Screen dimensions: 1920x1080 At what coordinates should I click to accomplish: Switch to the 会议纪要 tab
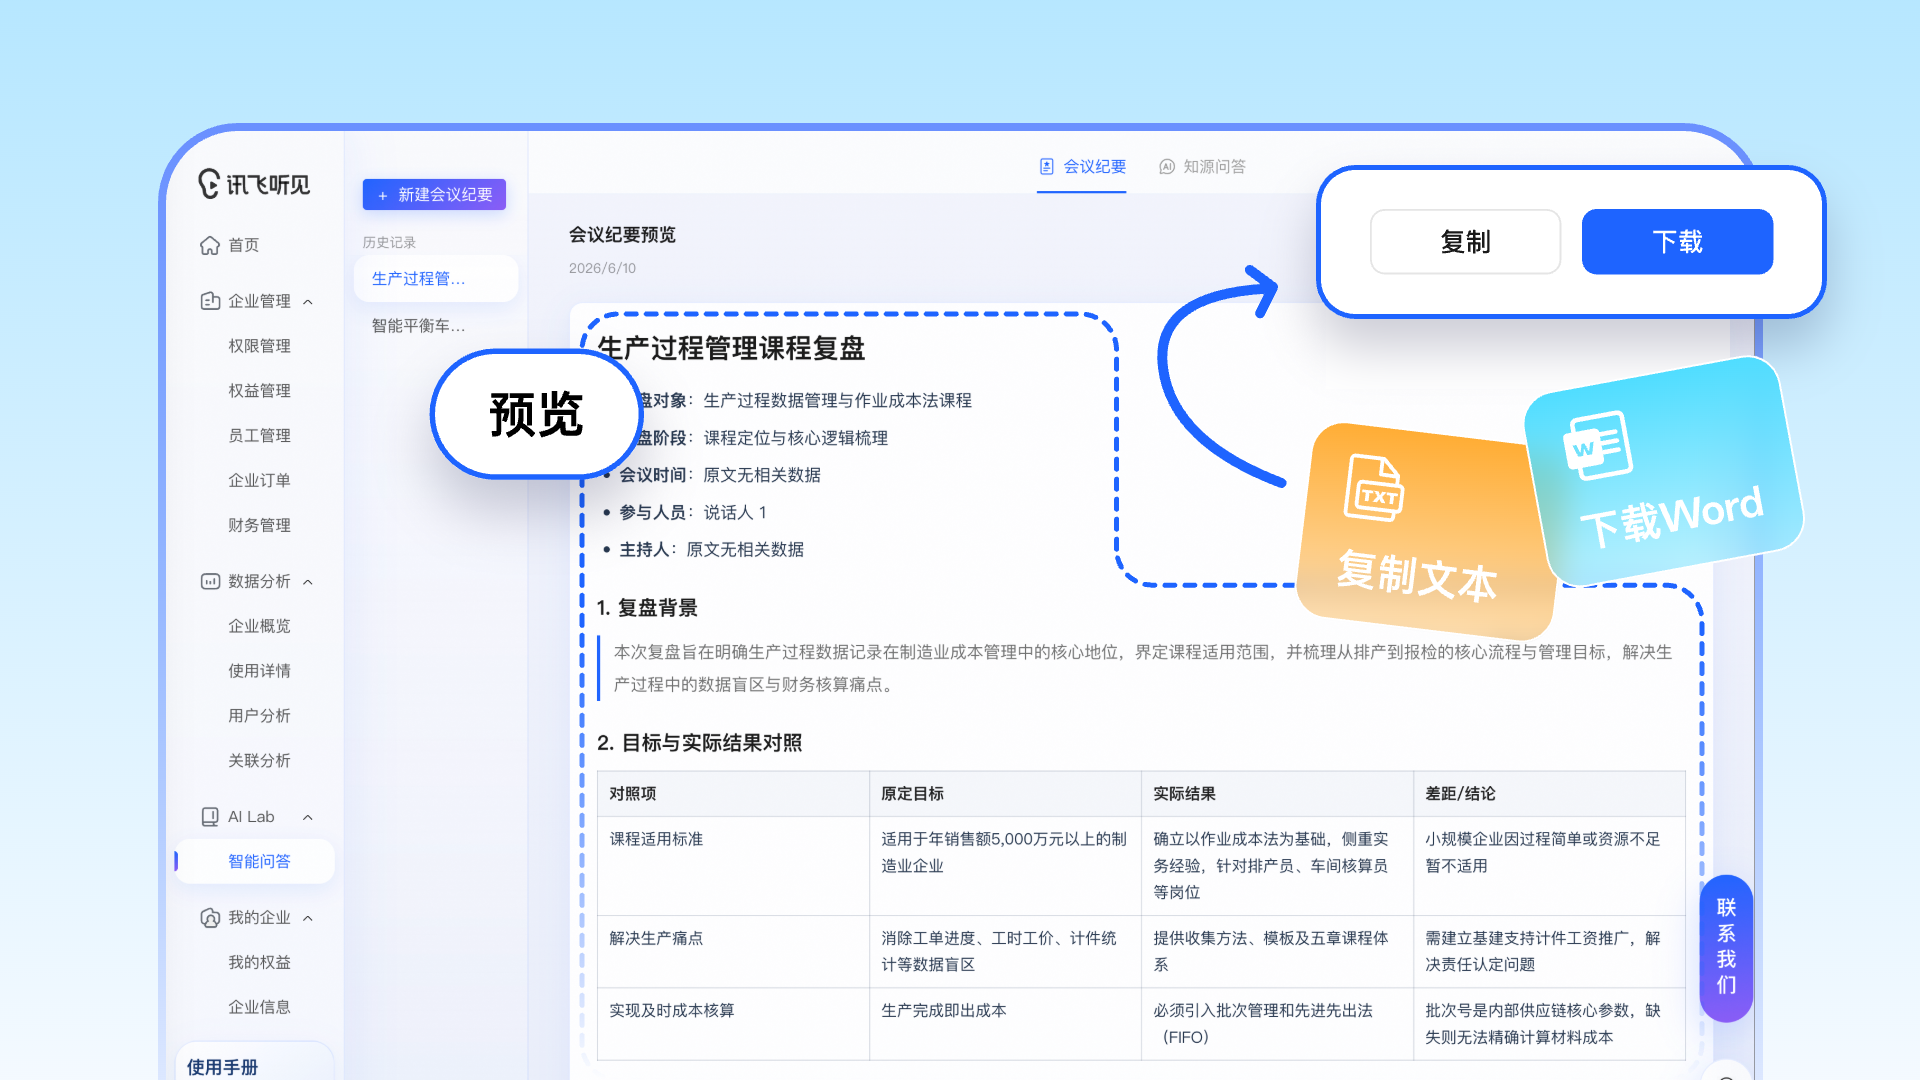coord(1082,167)
